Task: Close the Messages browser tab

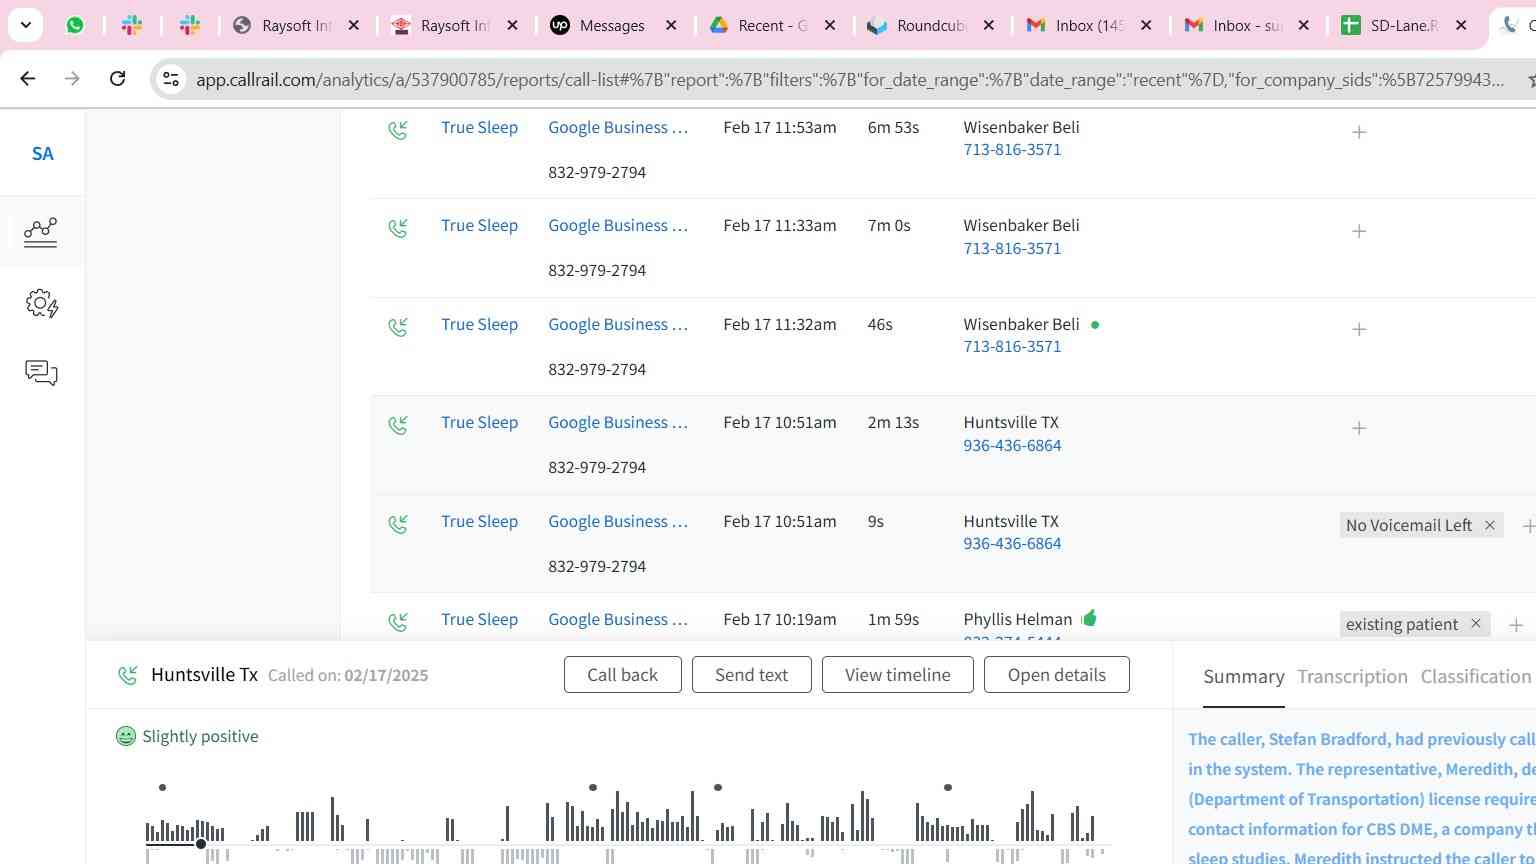Action: pyautogui.click(x=671, y=25)
